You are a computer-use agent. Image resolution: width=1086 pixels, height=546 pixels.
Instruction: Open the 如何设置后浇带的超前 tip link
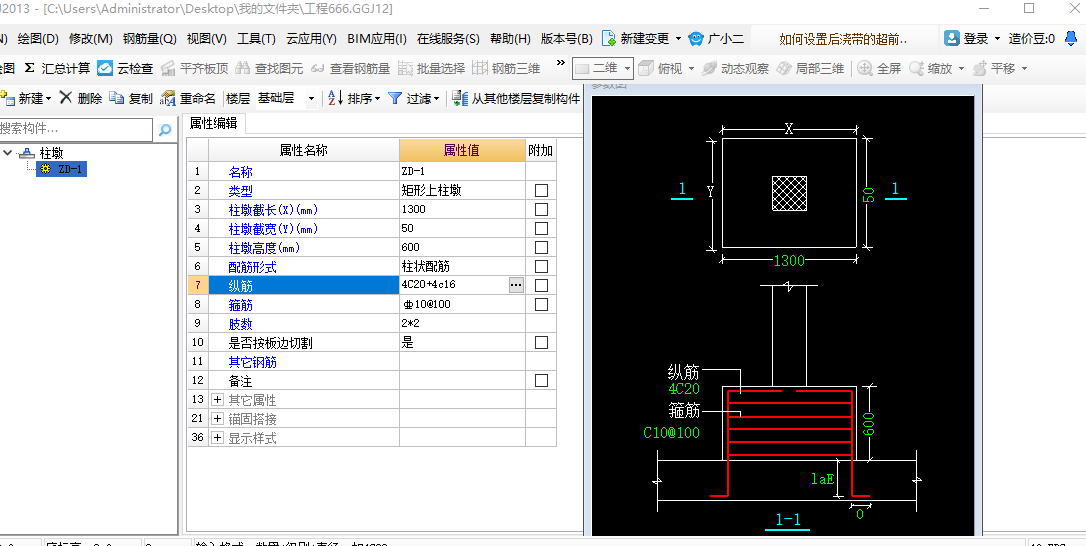tap(843, 39)
